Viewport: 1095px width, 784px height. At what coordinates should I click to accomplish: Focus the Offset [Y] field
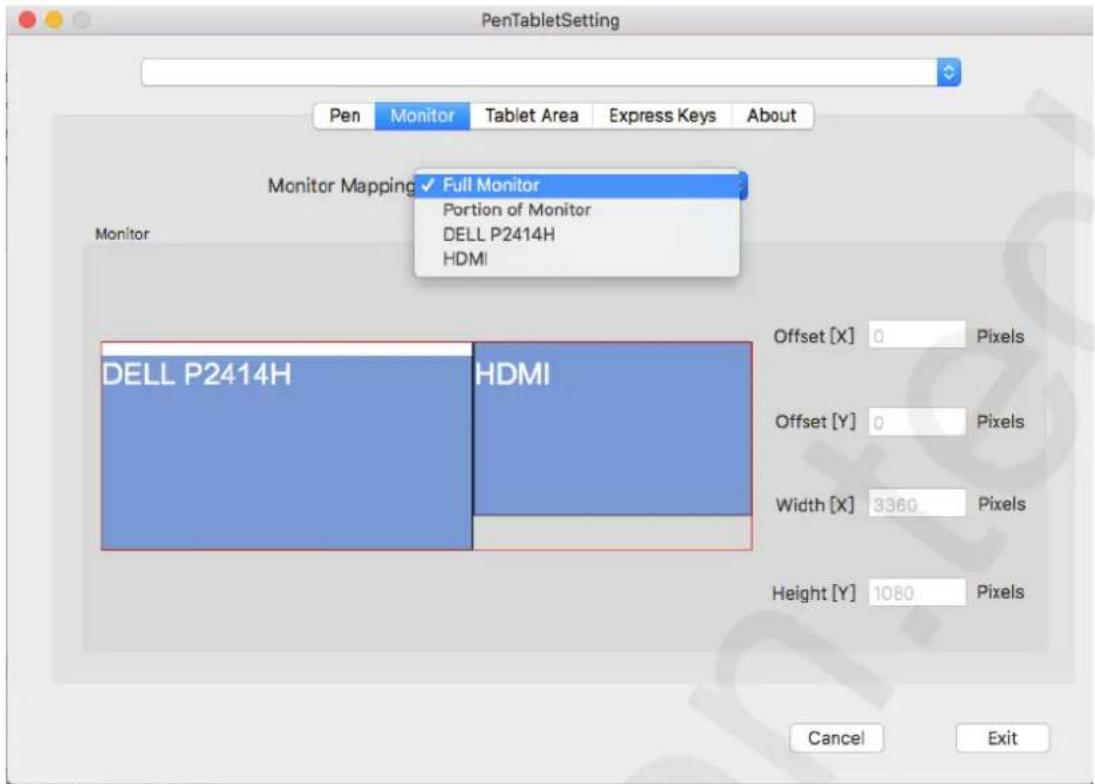[917, 422]
